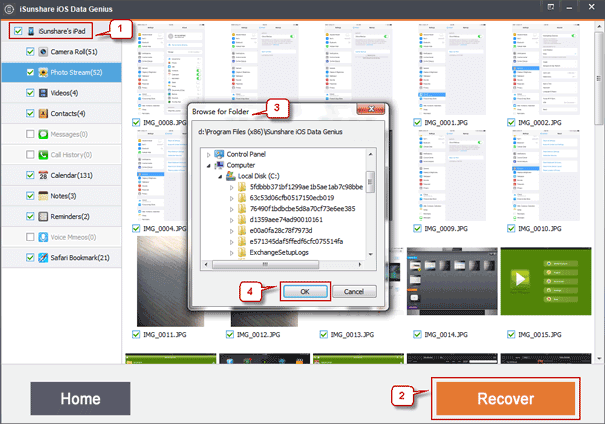Collapse the Computer tree node
The width and height of the screenshot is (605, 424).
tap(209, 166)
